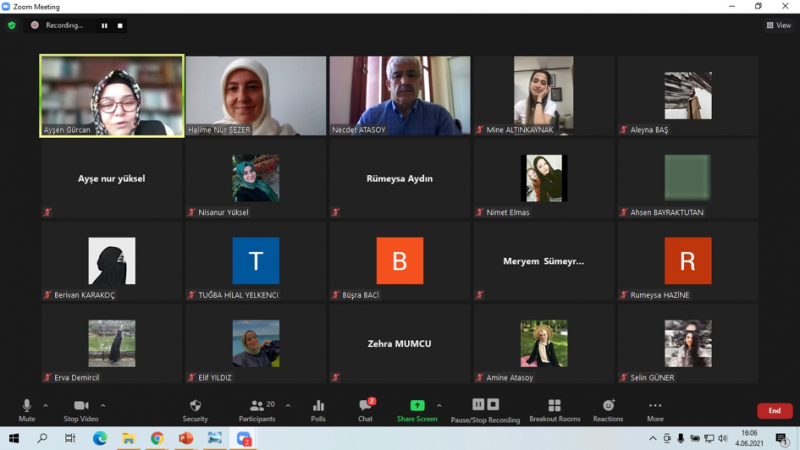The image size is (800, 450).
Task: Open the More menu
Action: click(x=655, y=409)
